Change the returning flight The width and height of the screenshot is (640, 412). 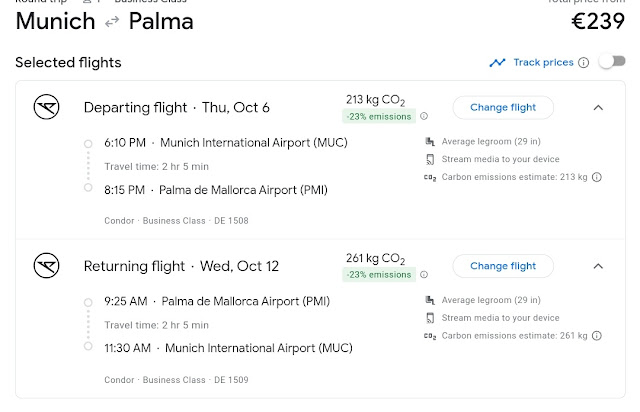pos(503,266)
